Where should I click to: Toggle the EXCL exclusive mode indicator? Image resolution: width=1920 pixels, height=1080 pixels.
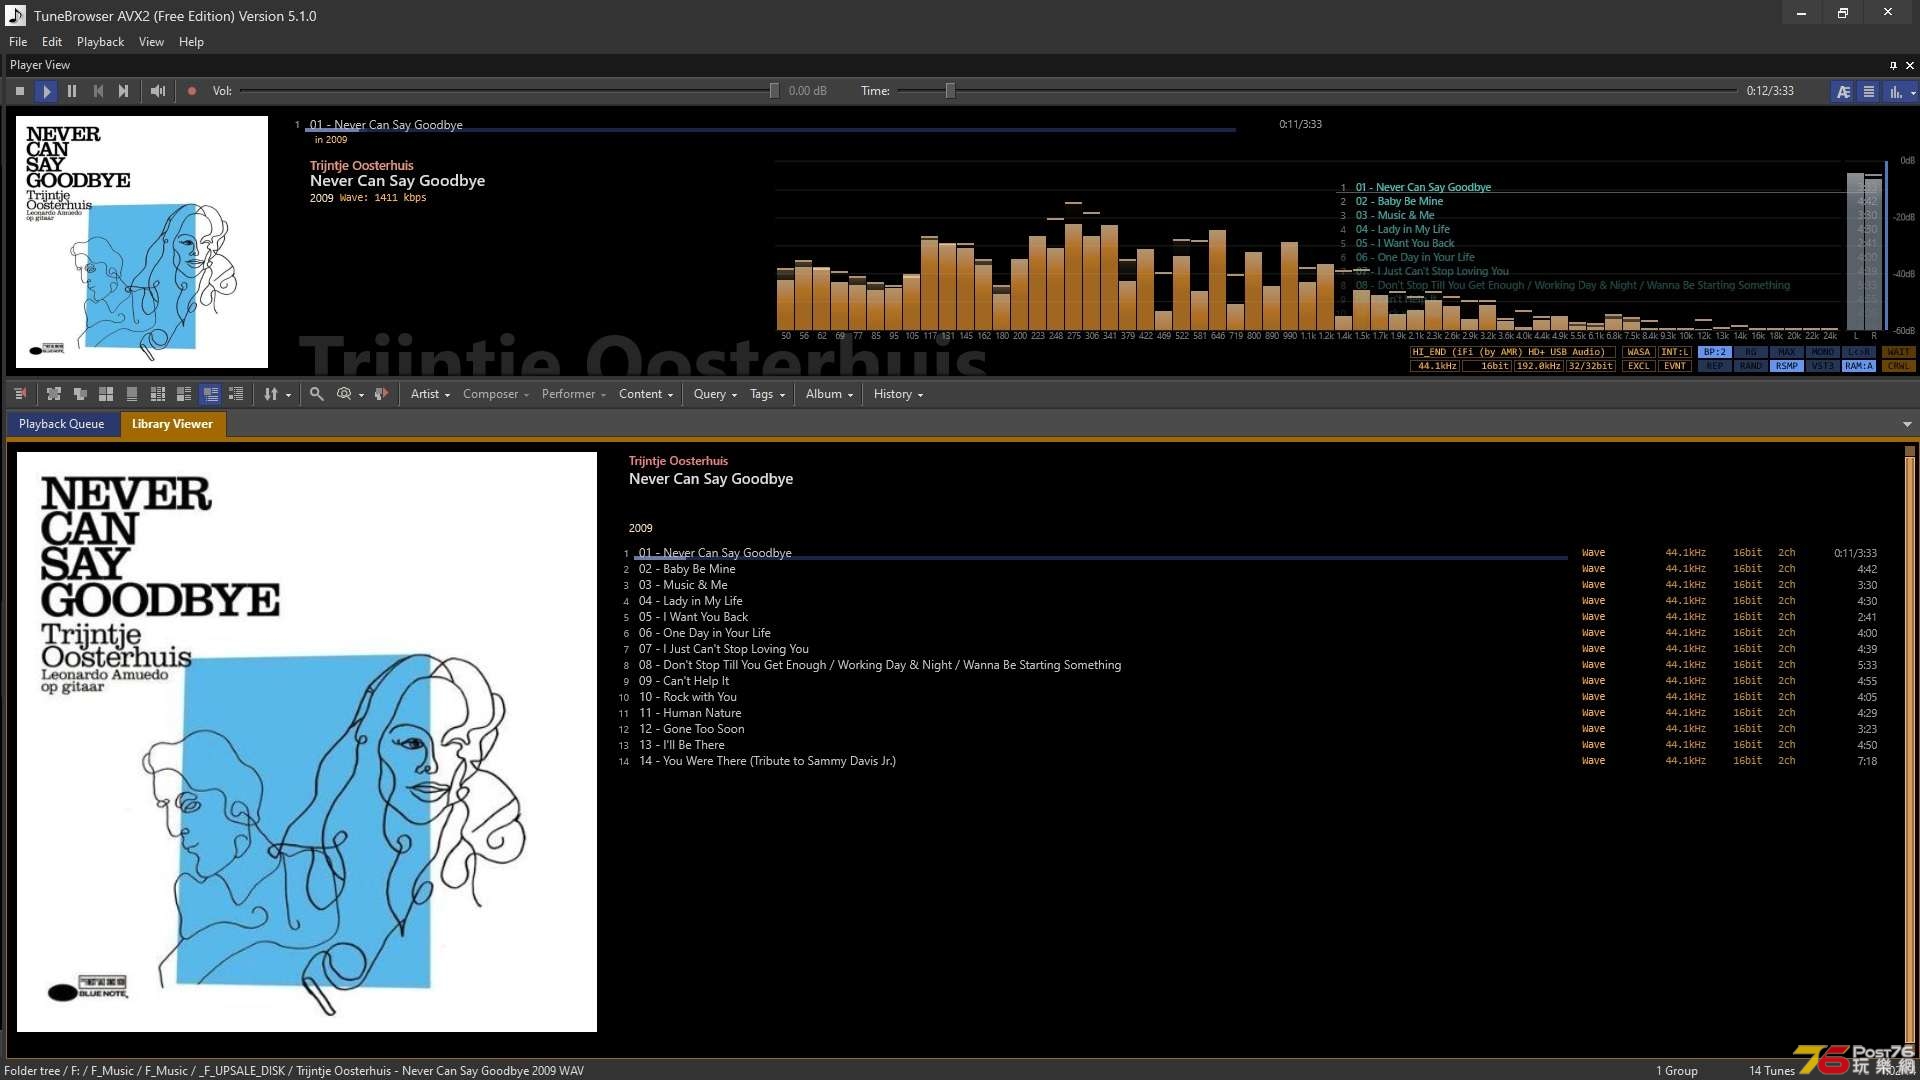click(1638, 366)
